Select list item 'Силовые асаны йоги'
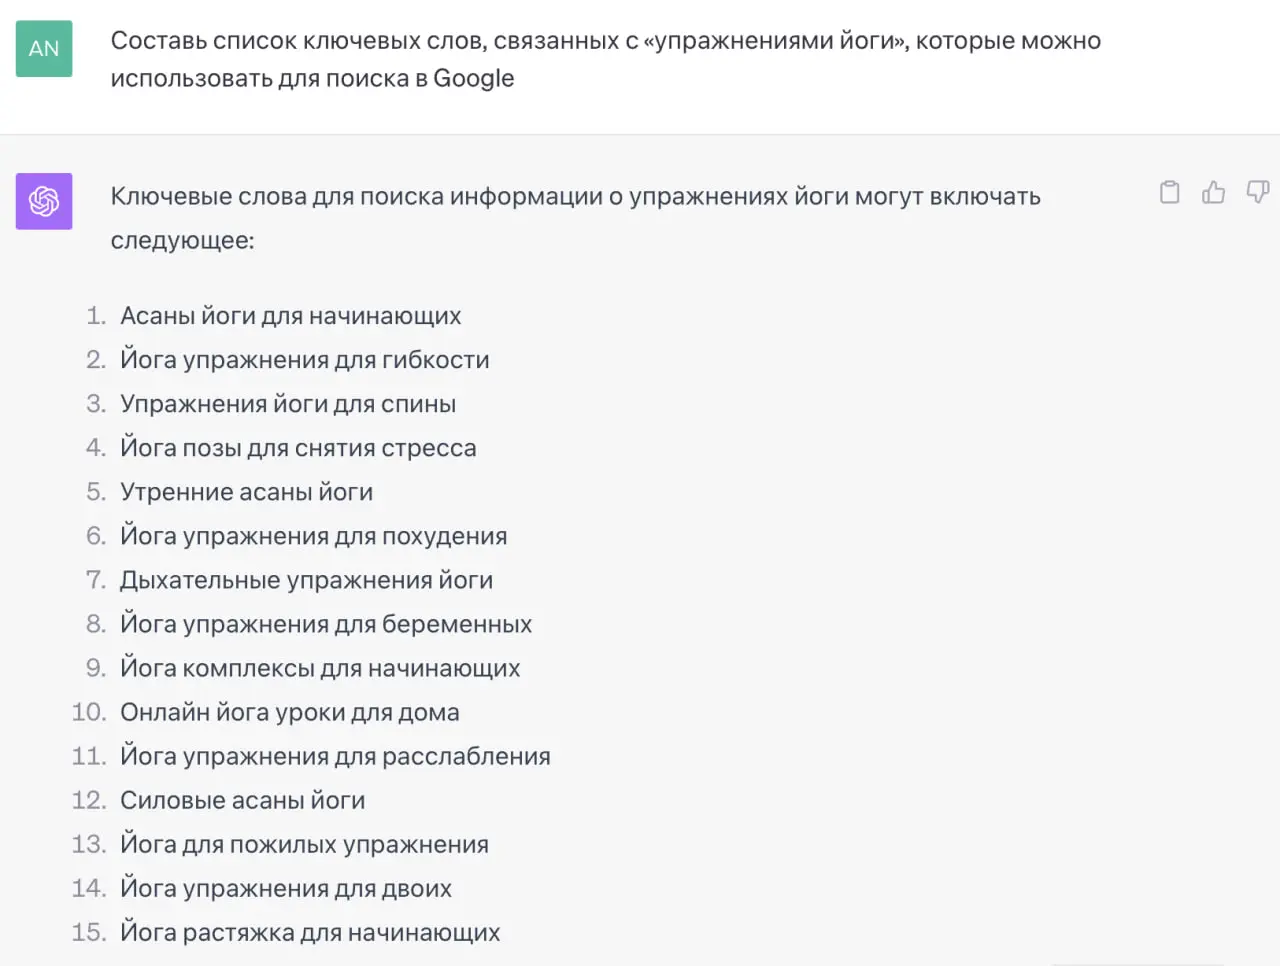1280x966 pixels. point(243,800)
